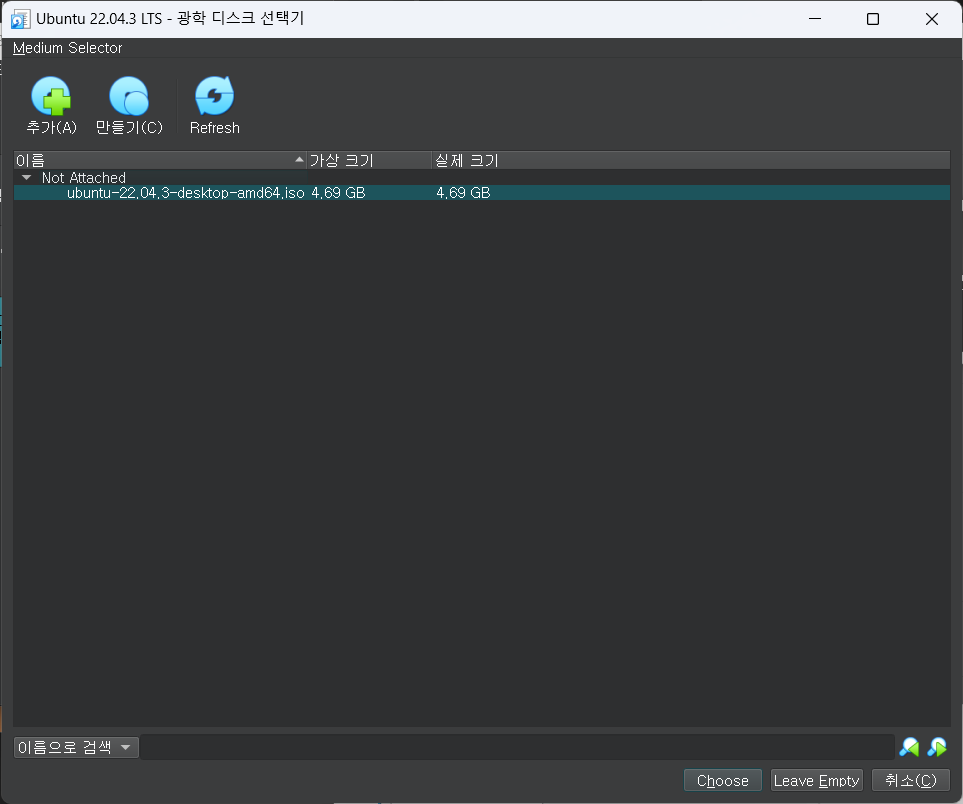Sort by the 가상 크기 column header
The height and width of the screenshot is (804, 963).
(369, 160)
